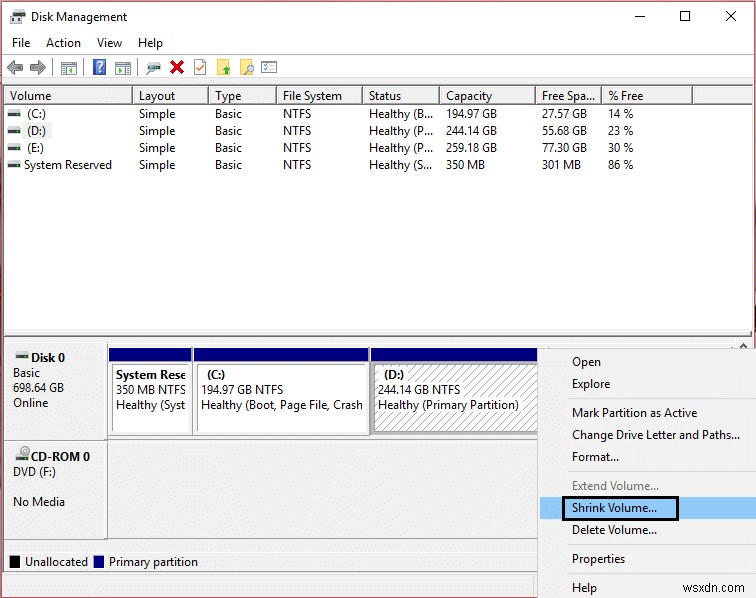Click the red X delete icon
The image size is (756, 598).
177,68
